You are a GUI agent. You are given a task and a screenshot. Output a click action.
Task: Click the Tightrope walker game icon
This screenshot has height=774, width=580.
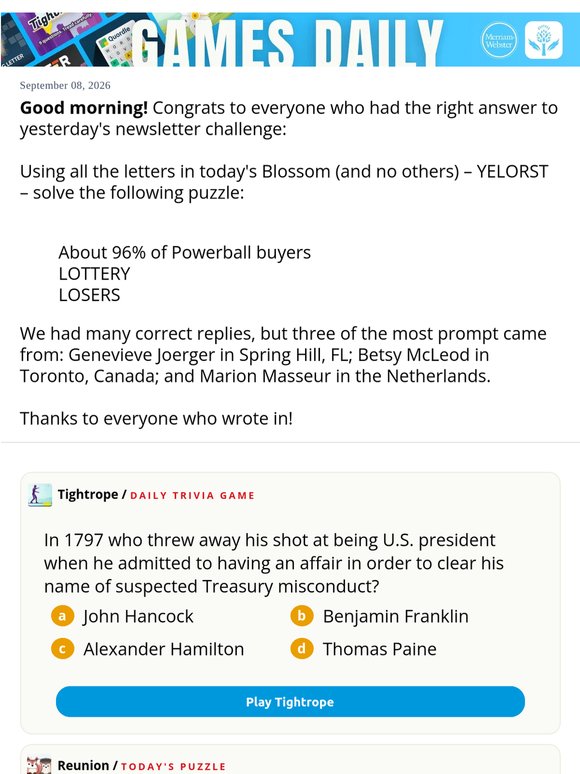pos(40,495)
